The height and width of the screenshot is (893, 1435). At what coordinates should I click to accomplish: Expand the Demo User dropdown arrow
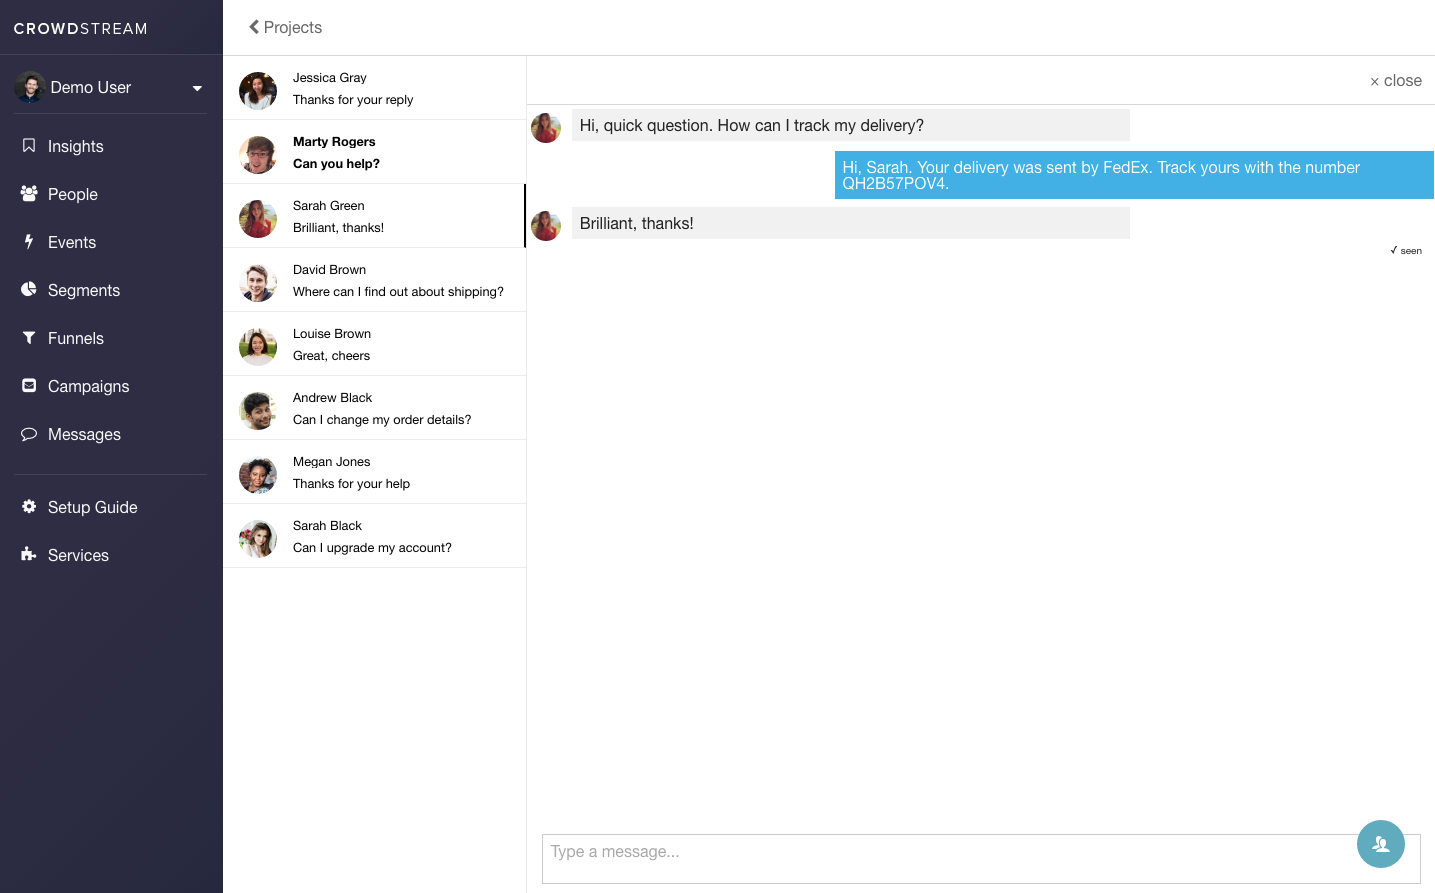click(197, 88)
